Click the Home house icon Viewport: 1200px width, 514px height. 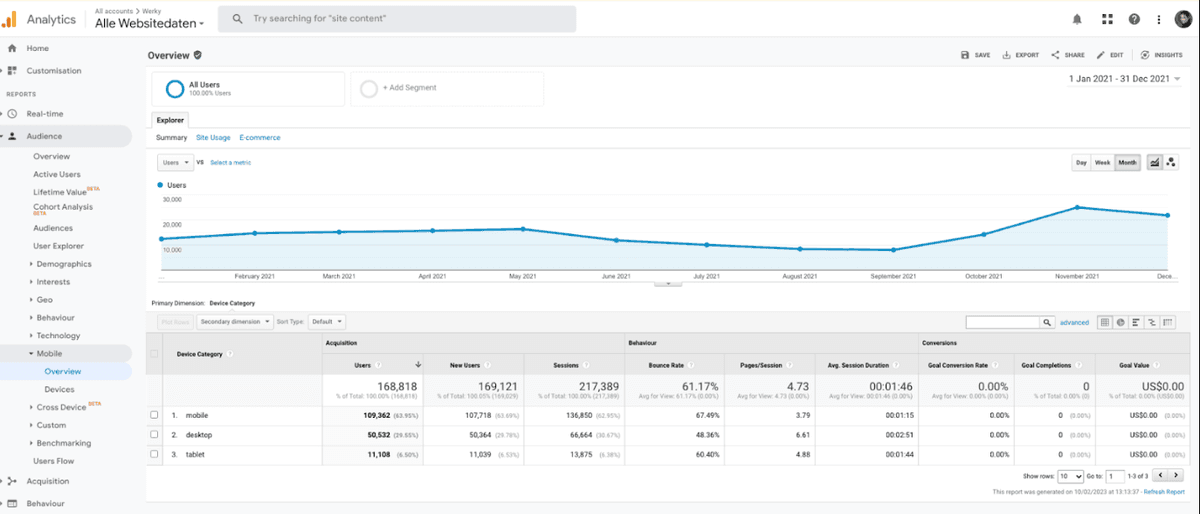(x=12, y=48)
